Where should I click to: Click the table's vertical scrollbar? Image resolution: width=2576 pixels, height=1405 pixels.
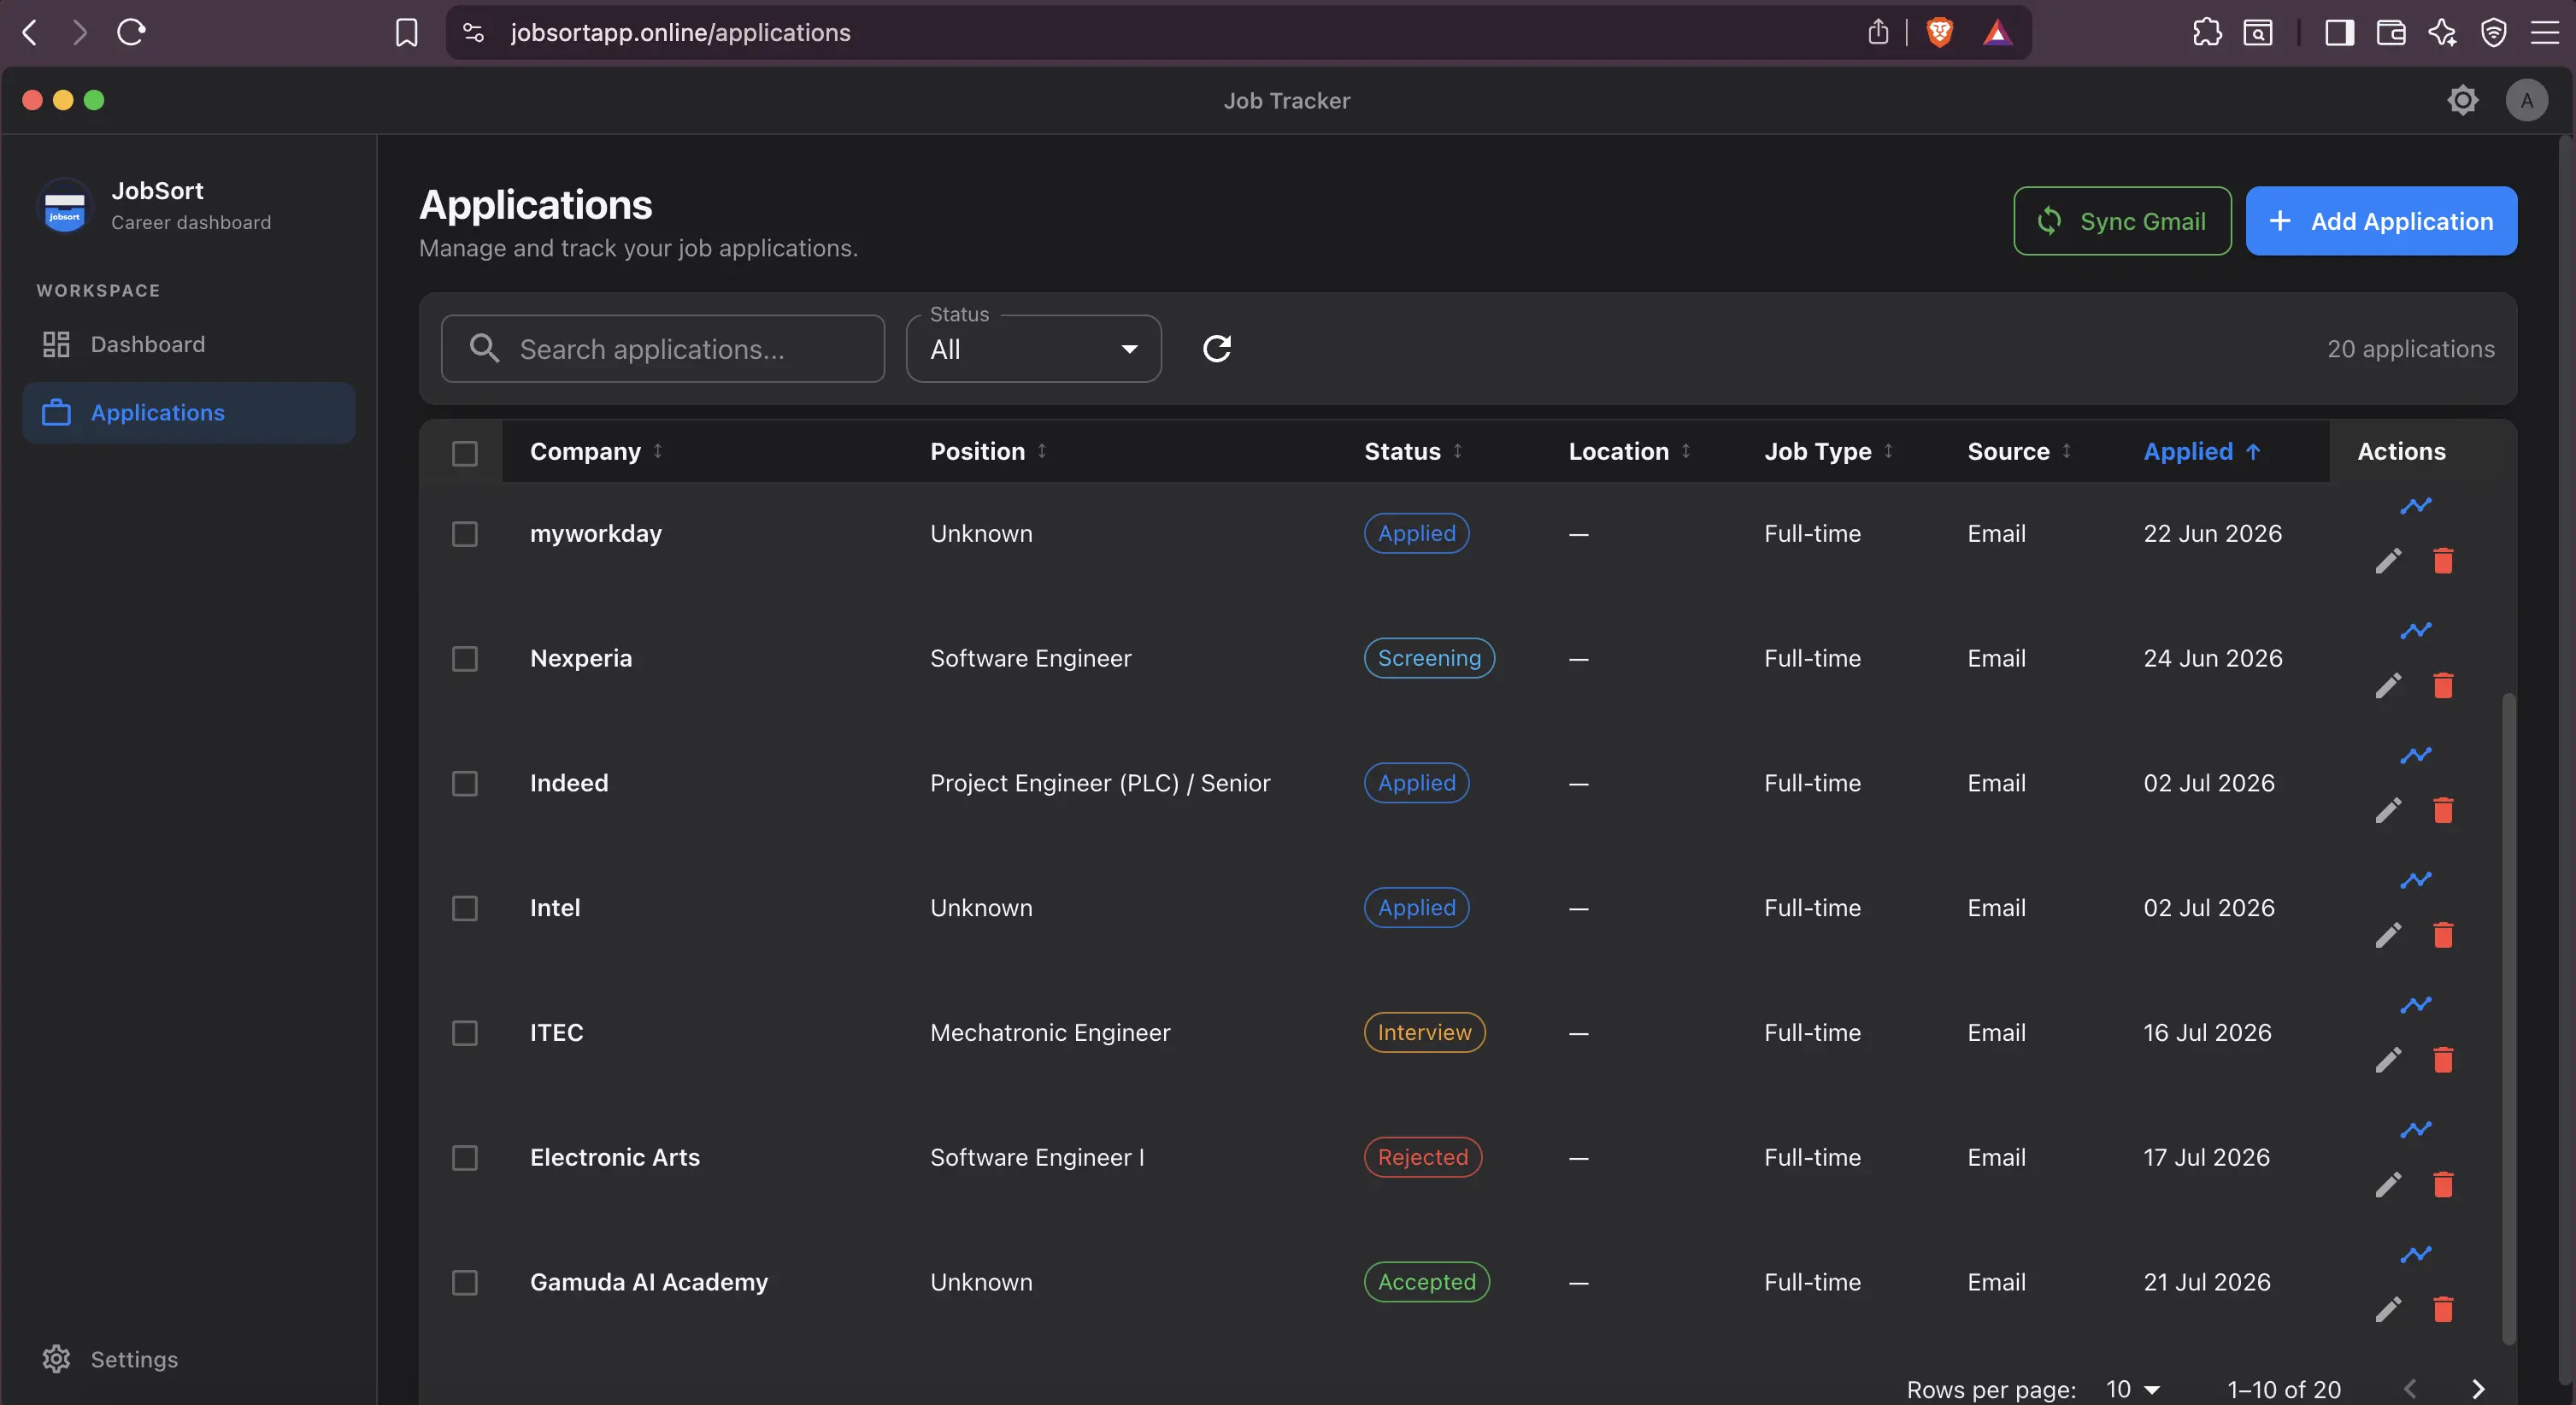(x=2508, y=1017)
